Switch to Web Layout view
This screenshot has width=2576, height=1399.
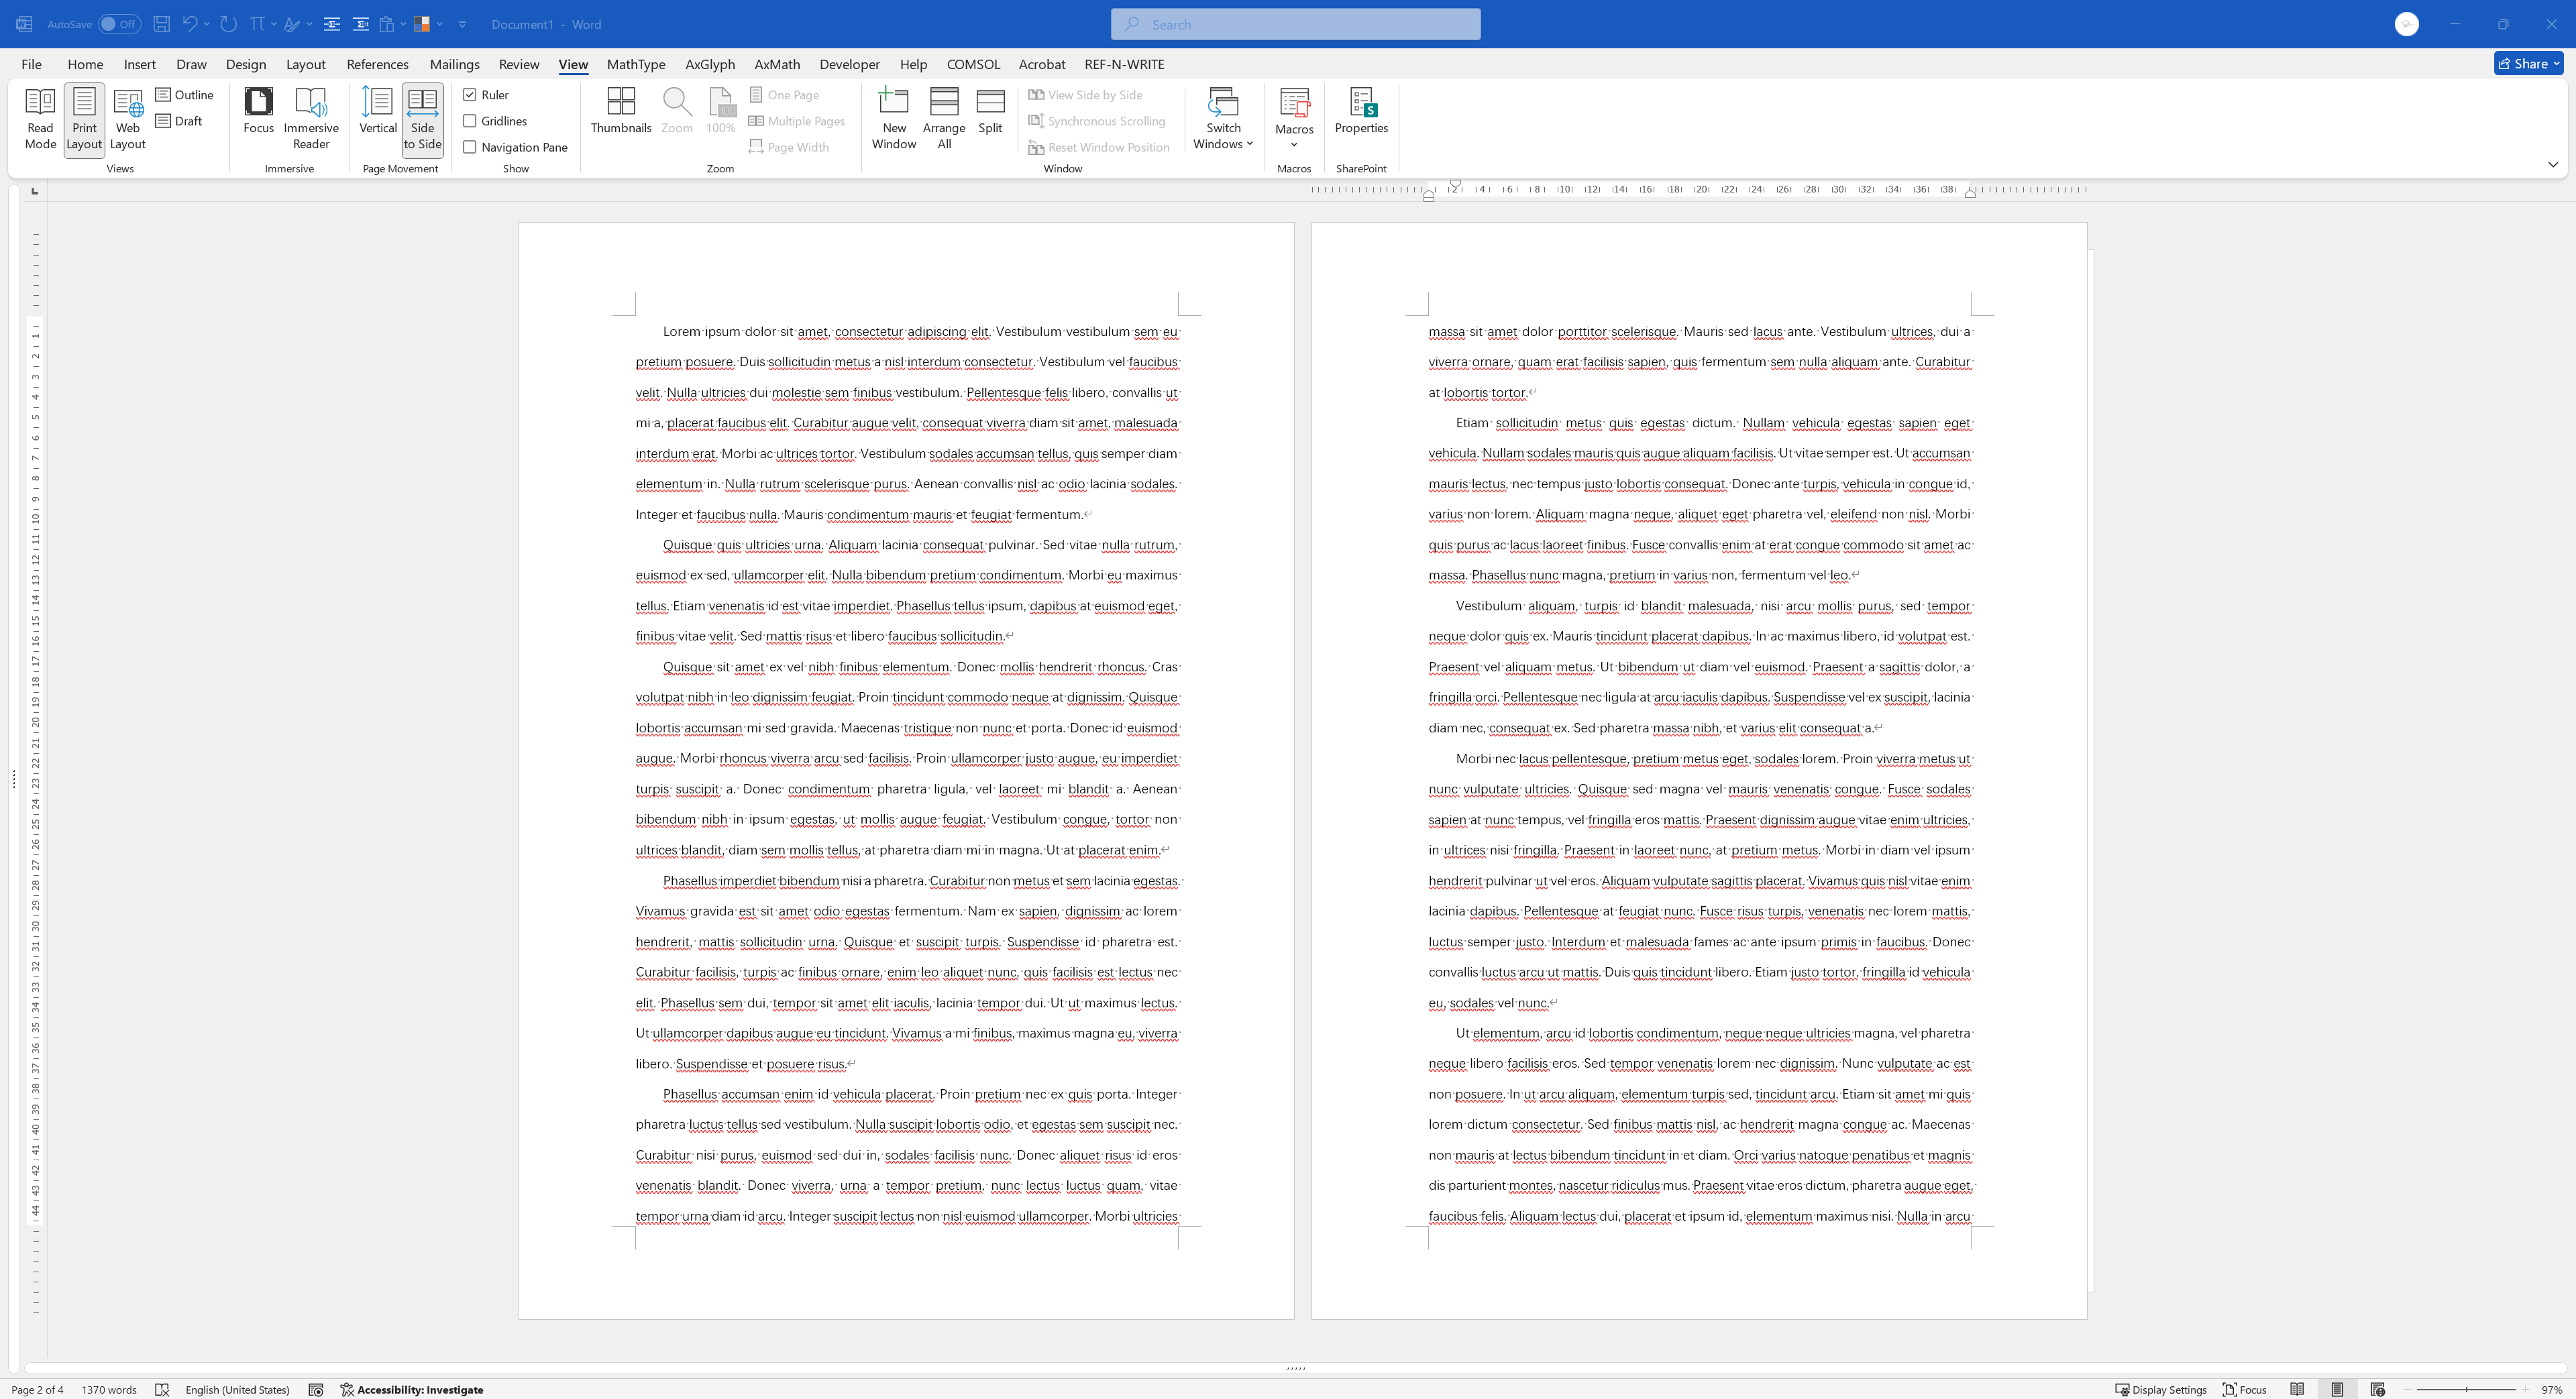[x=128, y=118]
